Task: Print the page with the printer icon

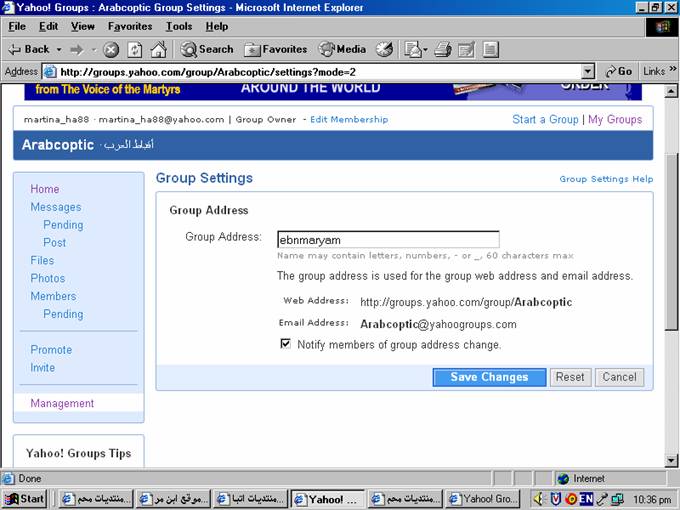Action: [443, 50]
